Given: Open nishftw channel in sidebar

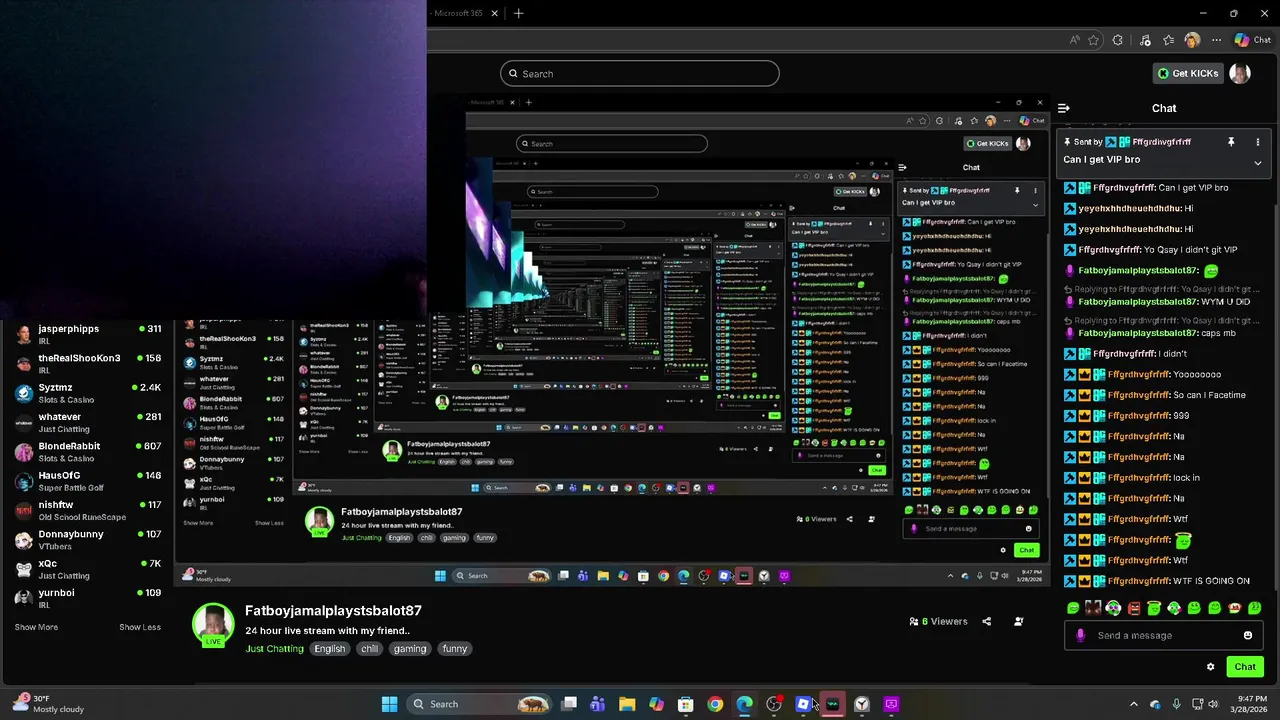Looking at the screenshot, I should click(87, 510).
